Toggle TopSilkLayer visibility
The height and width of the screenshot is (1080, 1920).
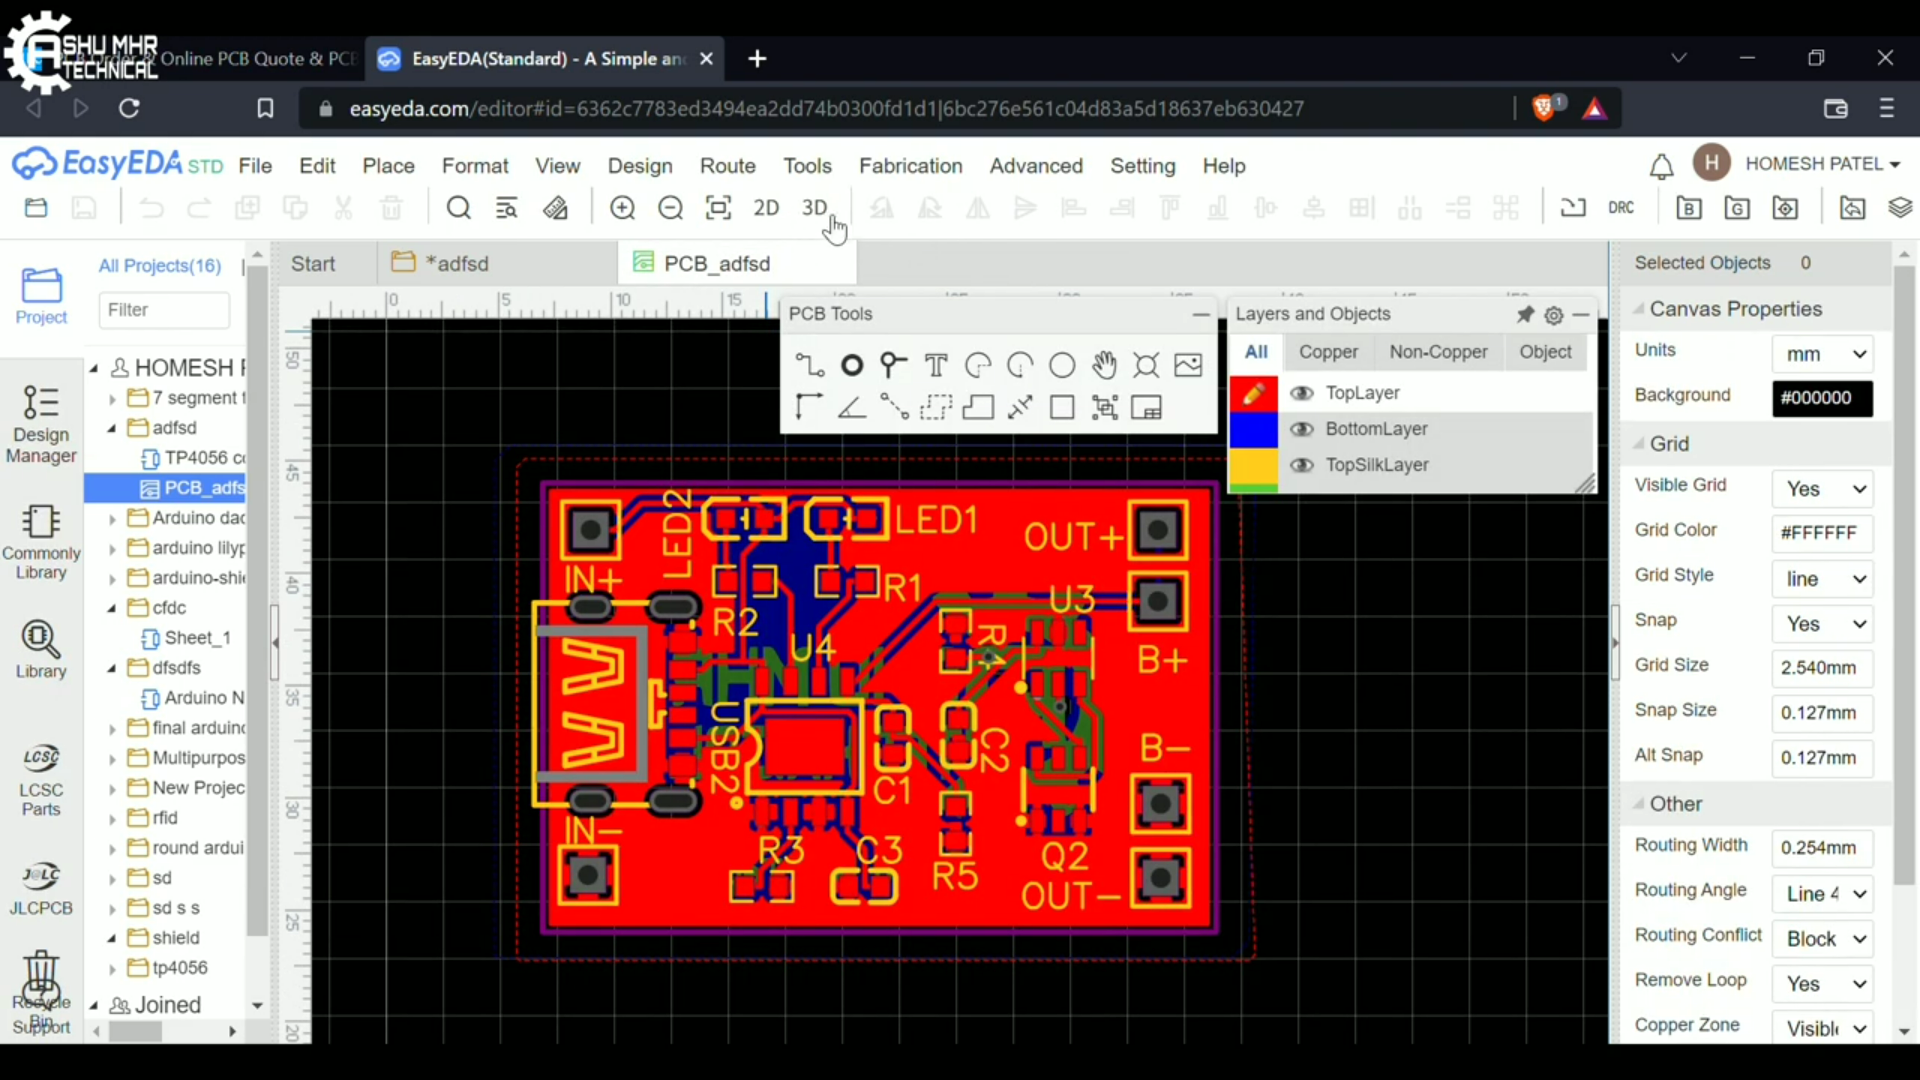[1302, 465]
